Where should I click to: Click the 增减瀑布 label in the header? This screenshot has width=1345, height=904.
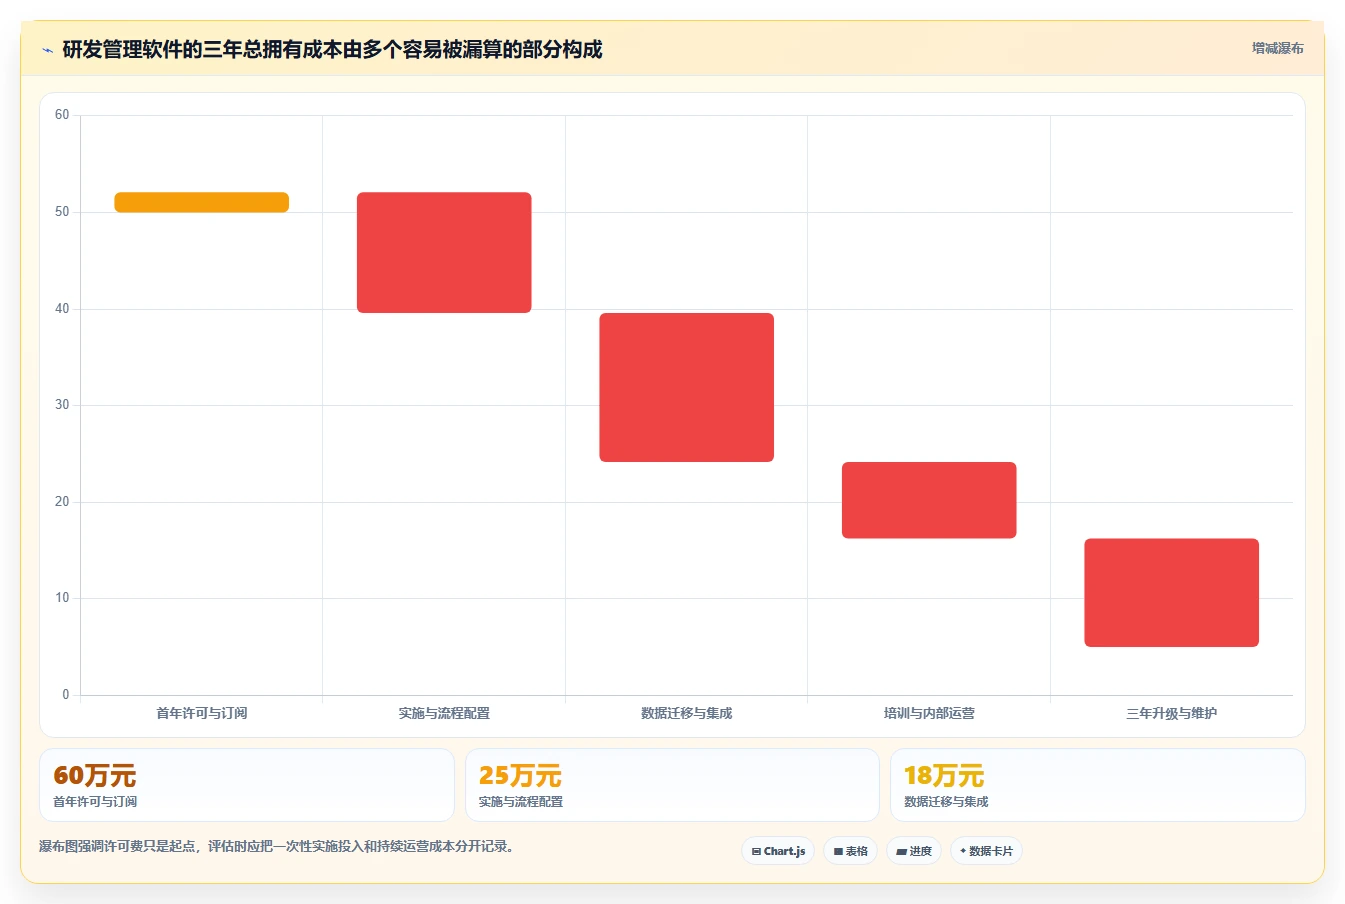(1278, 48)
